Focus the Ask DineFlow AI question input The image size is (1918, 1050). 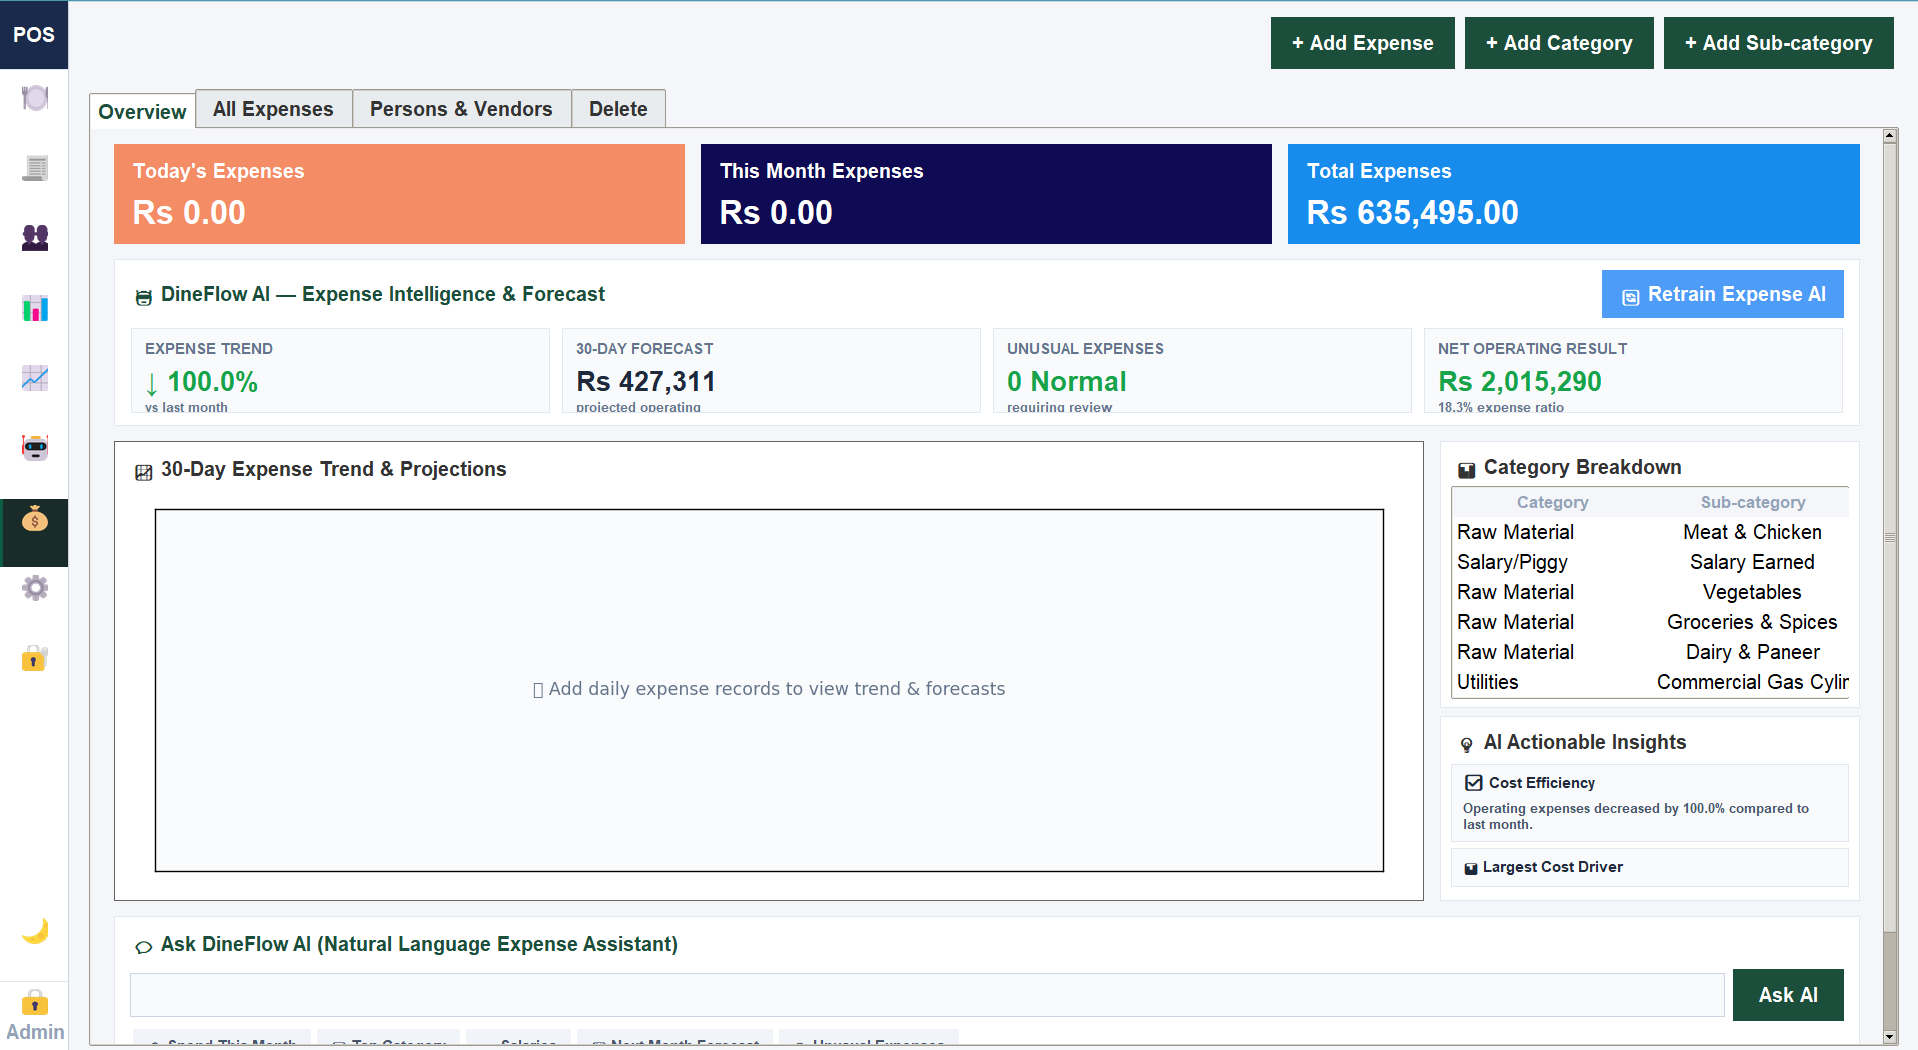tap(927, 995)
